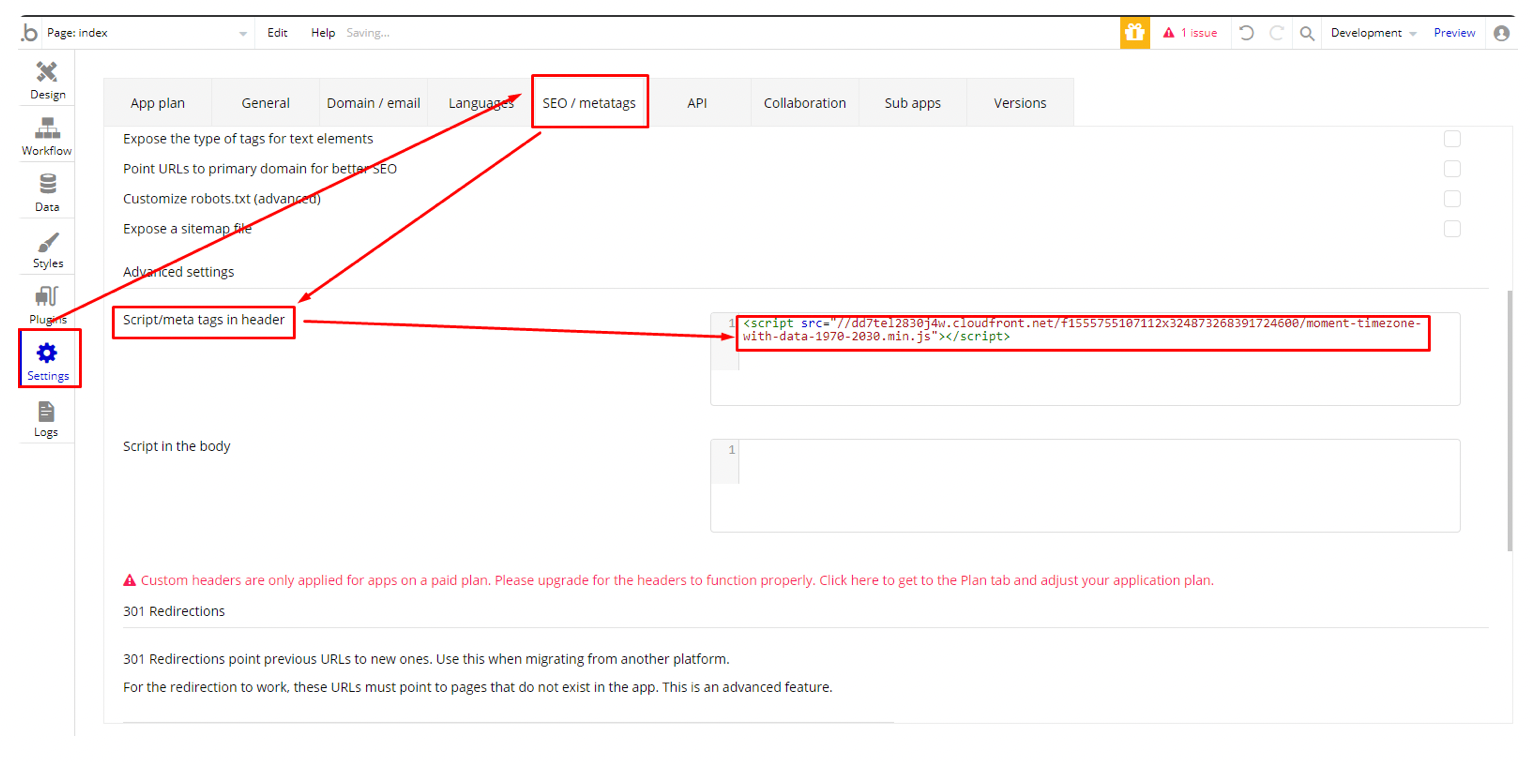Open the Logs tab in sidebar
Screen dimensions: 1530x762
click(47, 419)
